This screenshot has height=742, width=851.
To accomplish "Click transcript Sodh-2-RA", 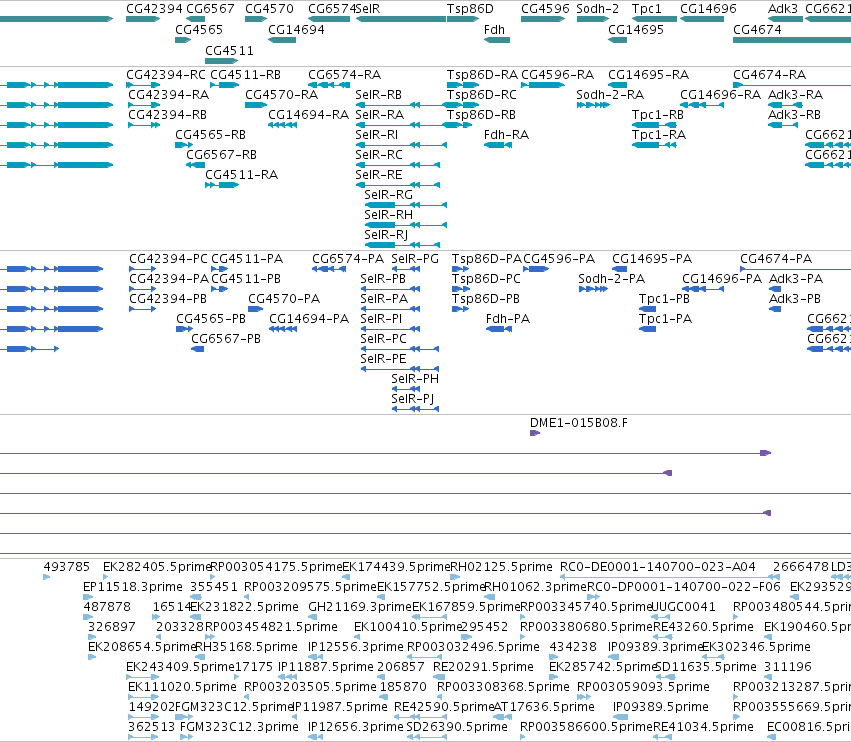I will [610, 94].
